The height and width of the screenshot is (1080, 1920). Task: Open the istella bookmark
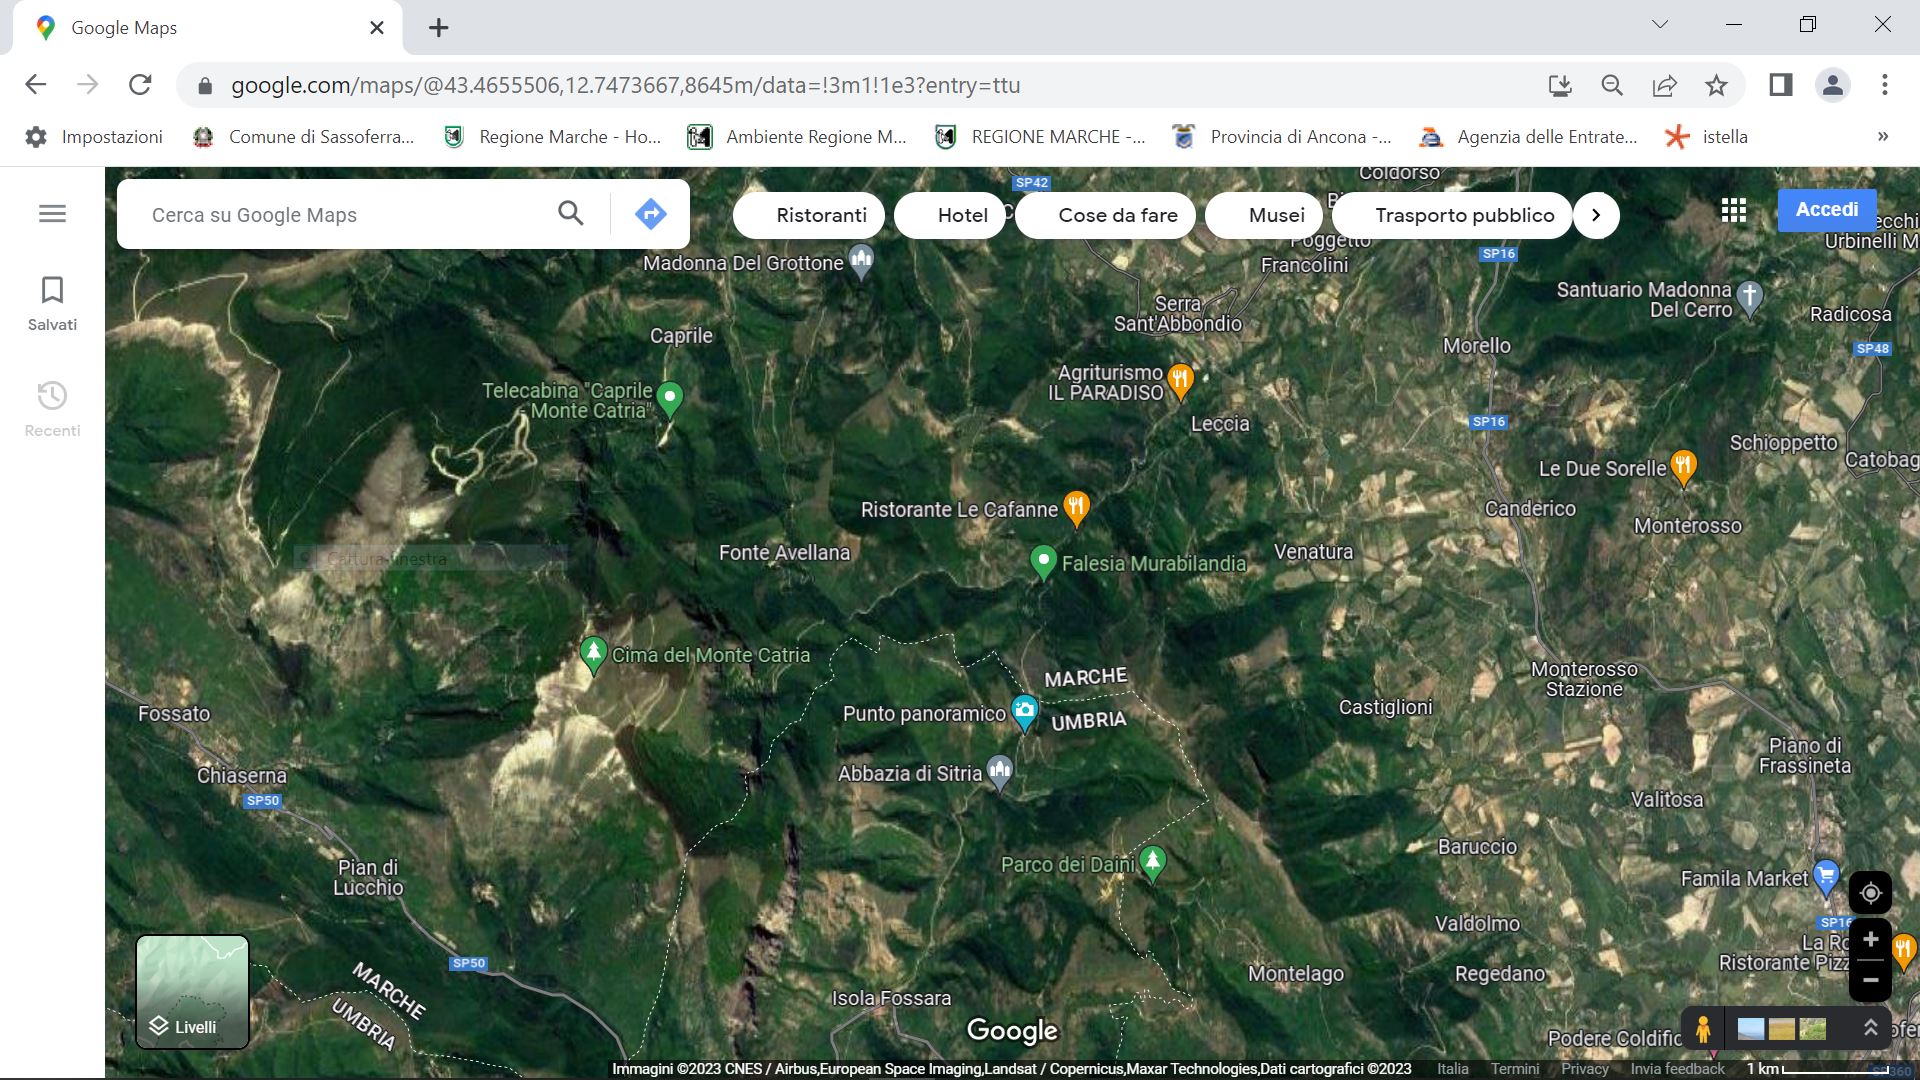[x=1708, y=137]
